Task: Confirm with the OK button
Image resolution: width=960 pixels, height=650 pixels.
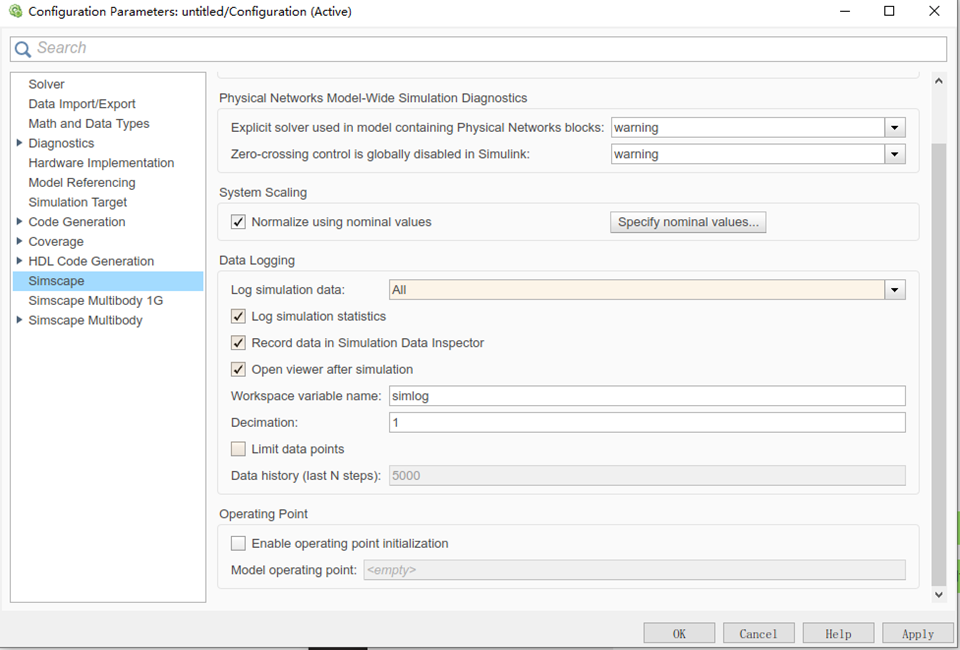Action: (679, 634)
